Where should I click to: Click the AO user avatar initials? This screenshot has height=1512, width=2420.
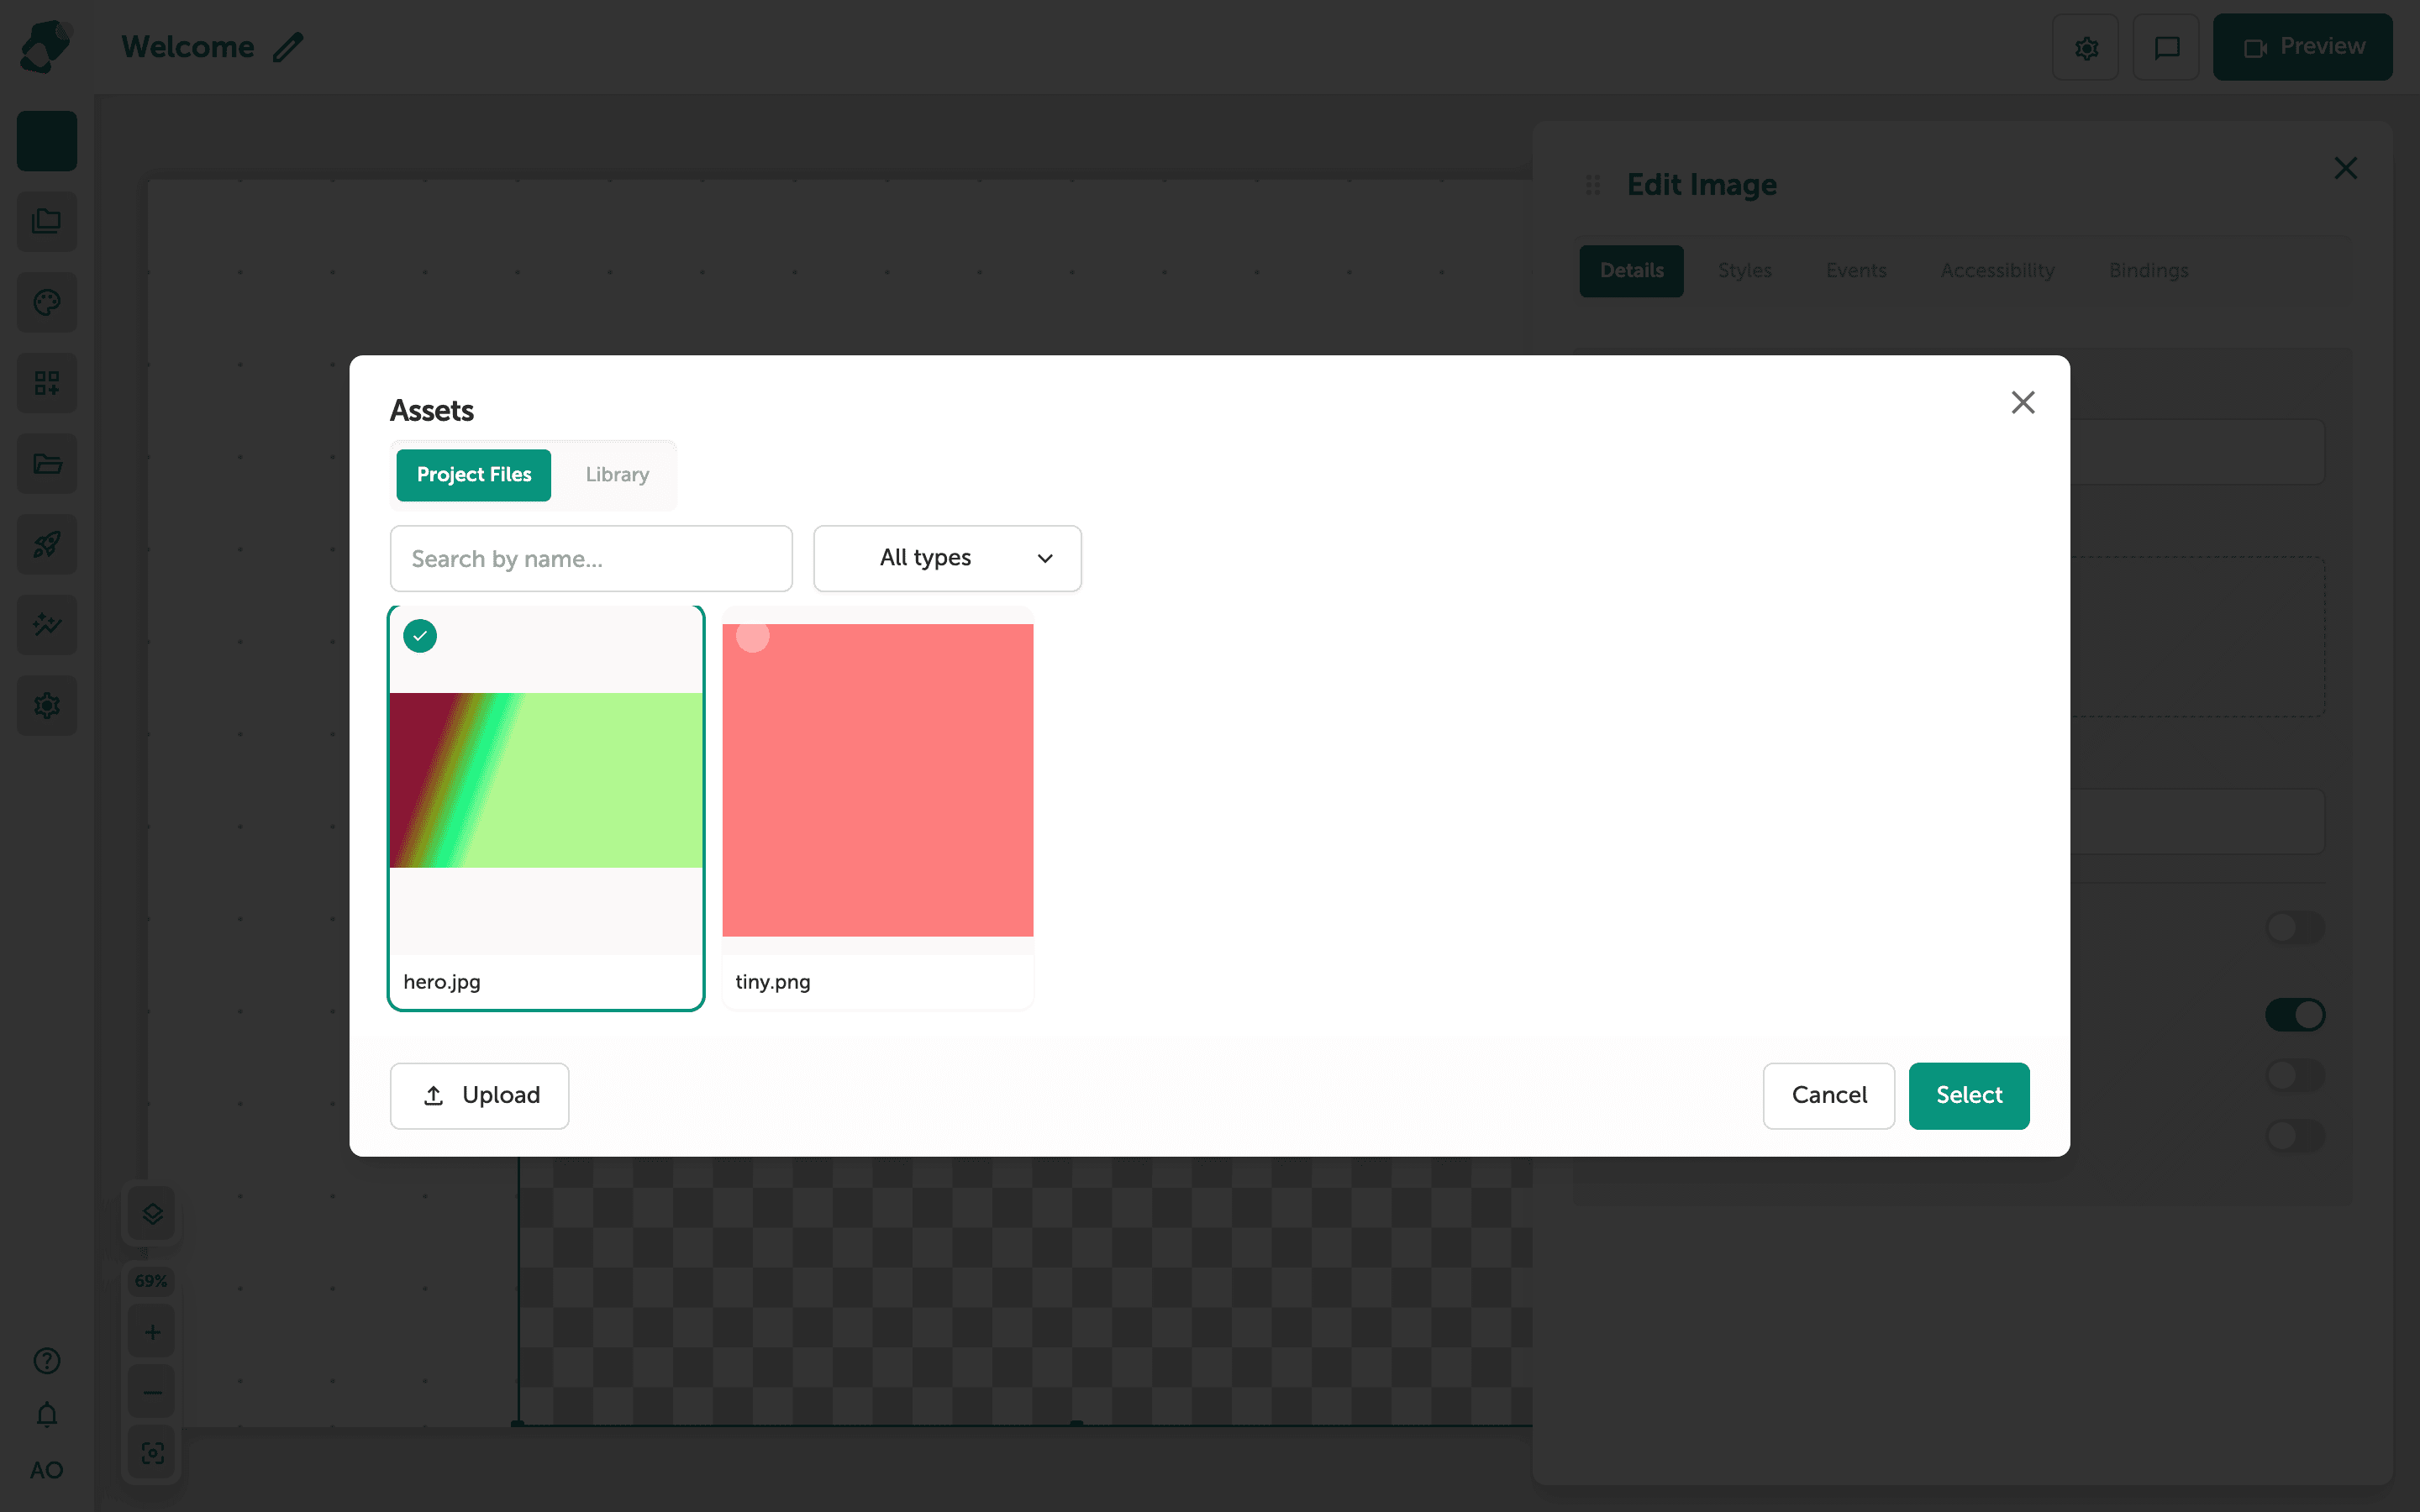pos(47,1470)
